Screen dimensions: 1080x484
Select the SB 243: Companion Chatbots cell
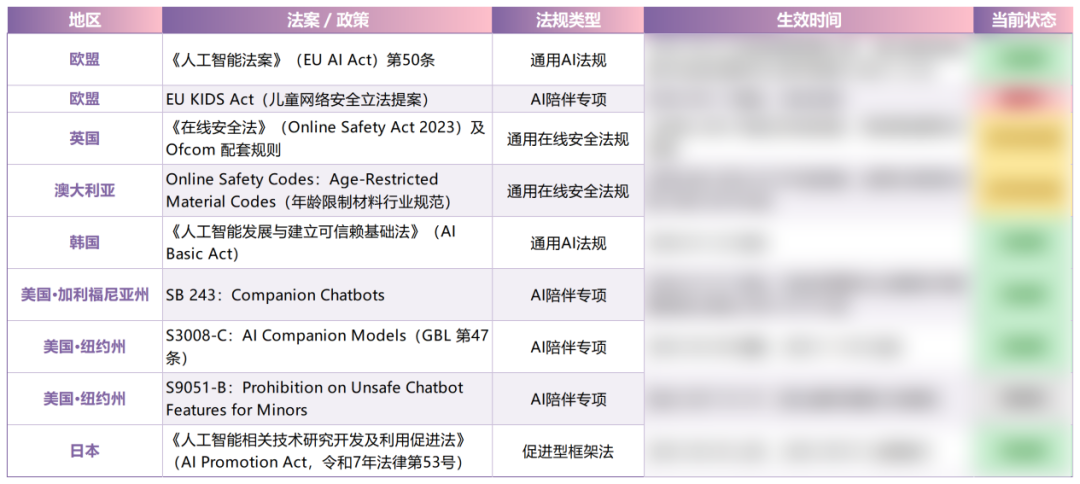327,295
